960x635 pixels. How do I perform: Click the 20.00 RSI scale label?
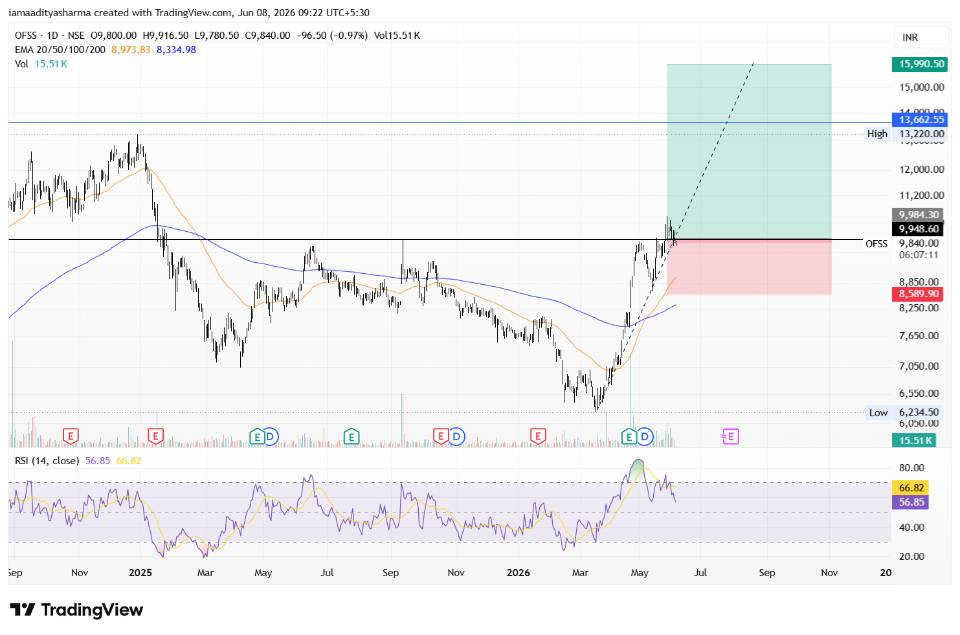[912, 557]
